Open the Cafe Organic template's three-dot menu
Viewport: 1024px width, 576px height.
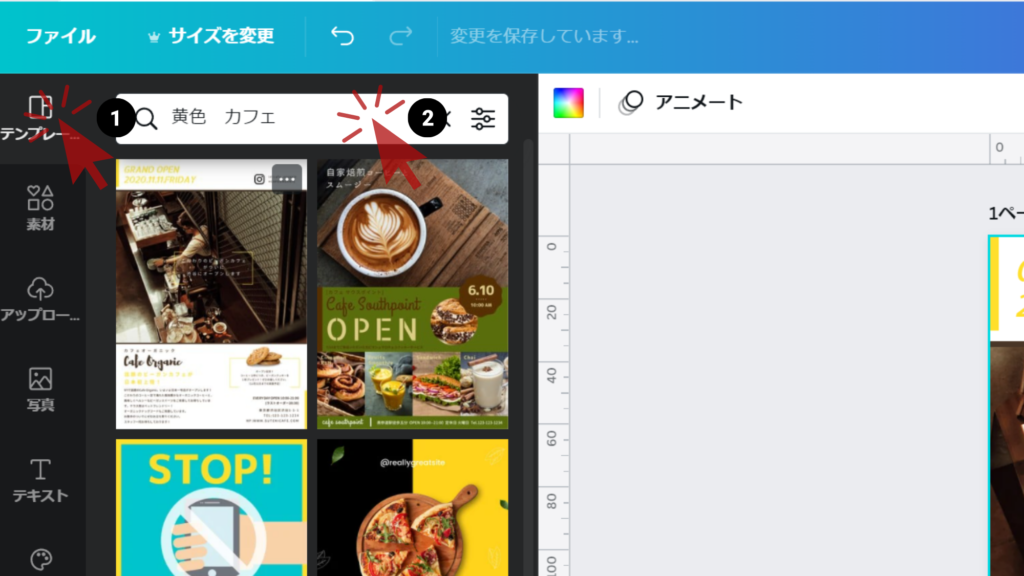pos(287,179)
